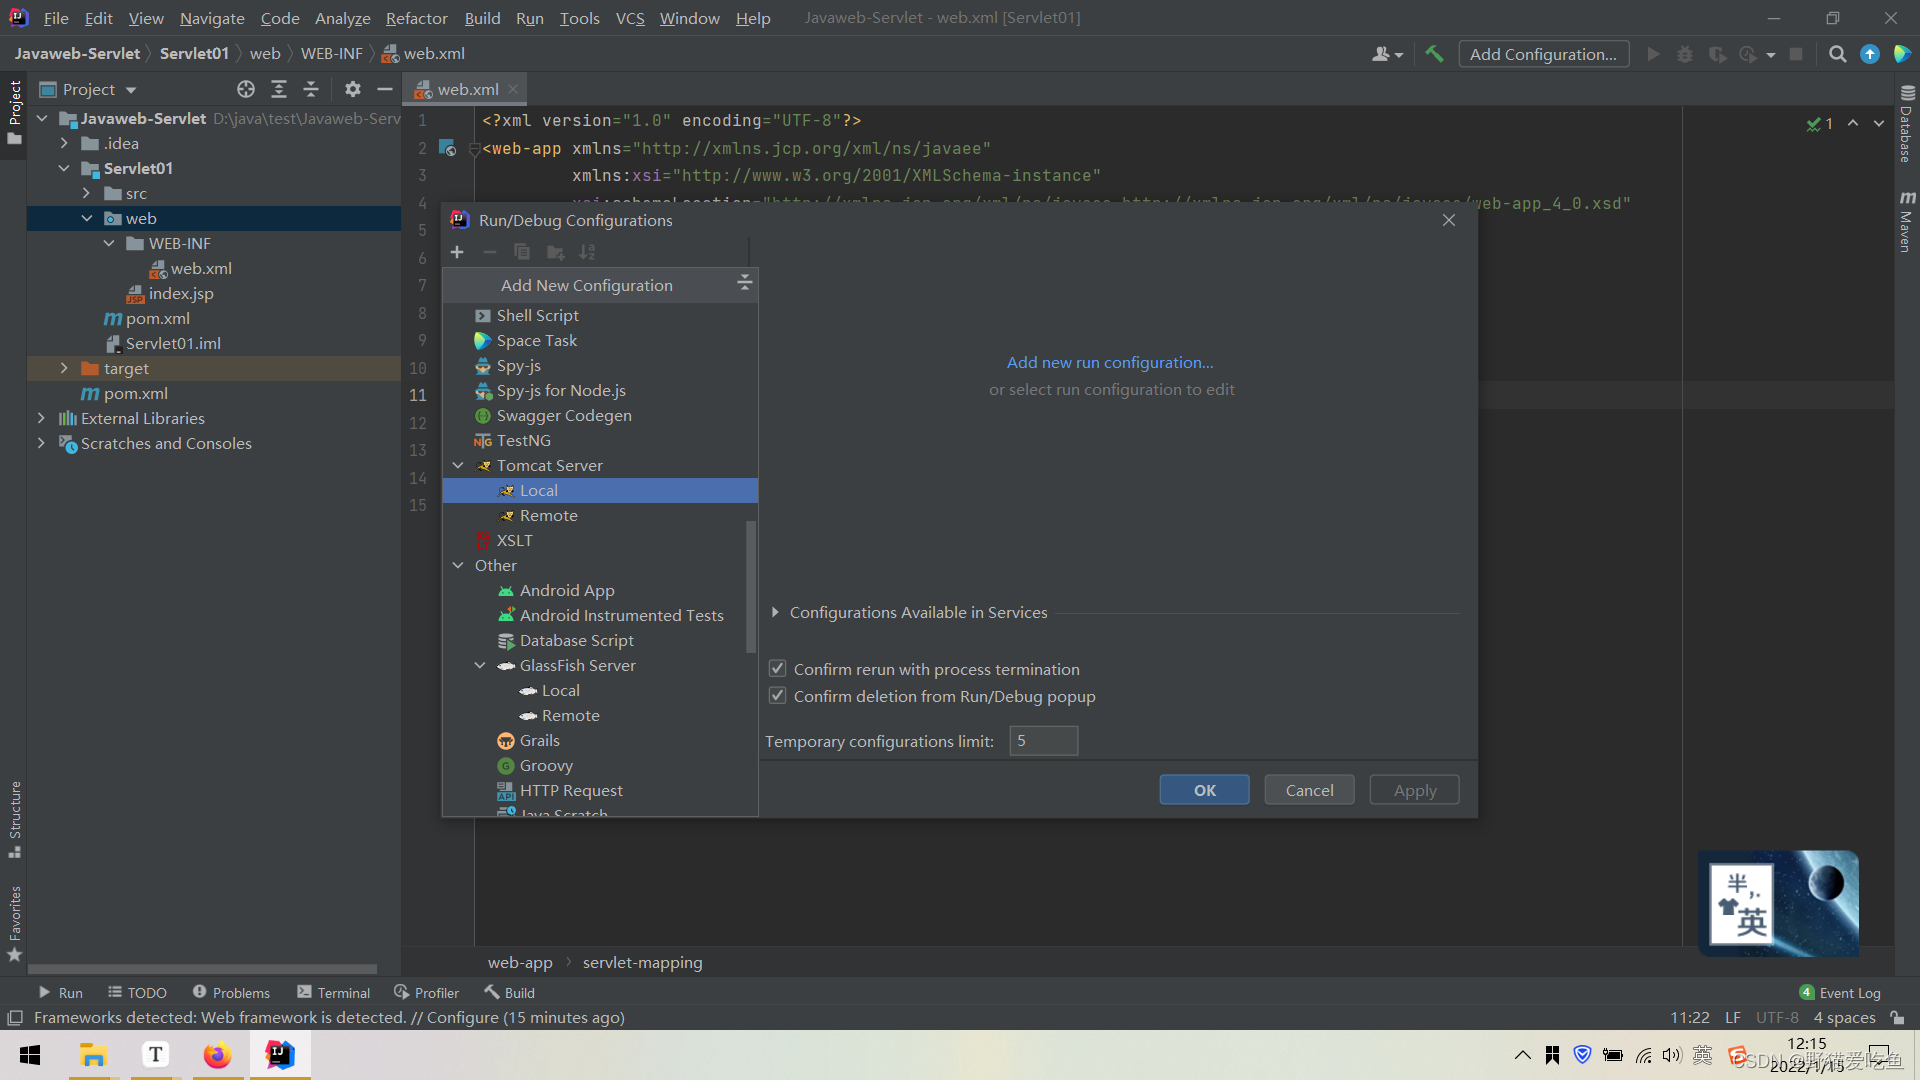Open the Favorites tool window
This screenshot has width=1920, height=1080.
[x=15, y=922]
